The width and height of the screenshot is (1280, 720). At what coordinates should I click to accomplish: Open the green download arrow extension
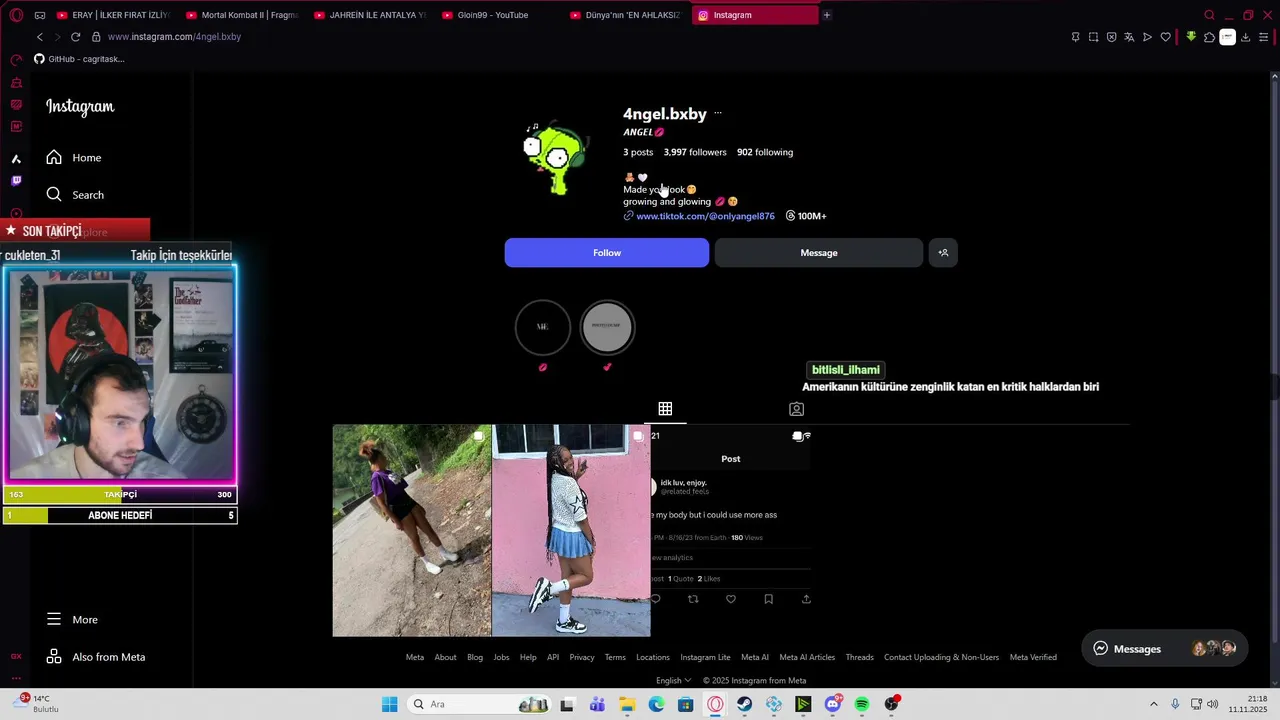coord(1191,37)
